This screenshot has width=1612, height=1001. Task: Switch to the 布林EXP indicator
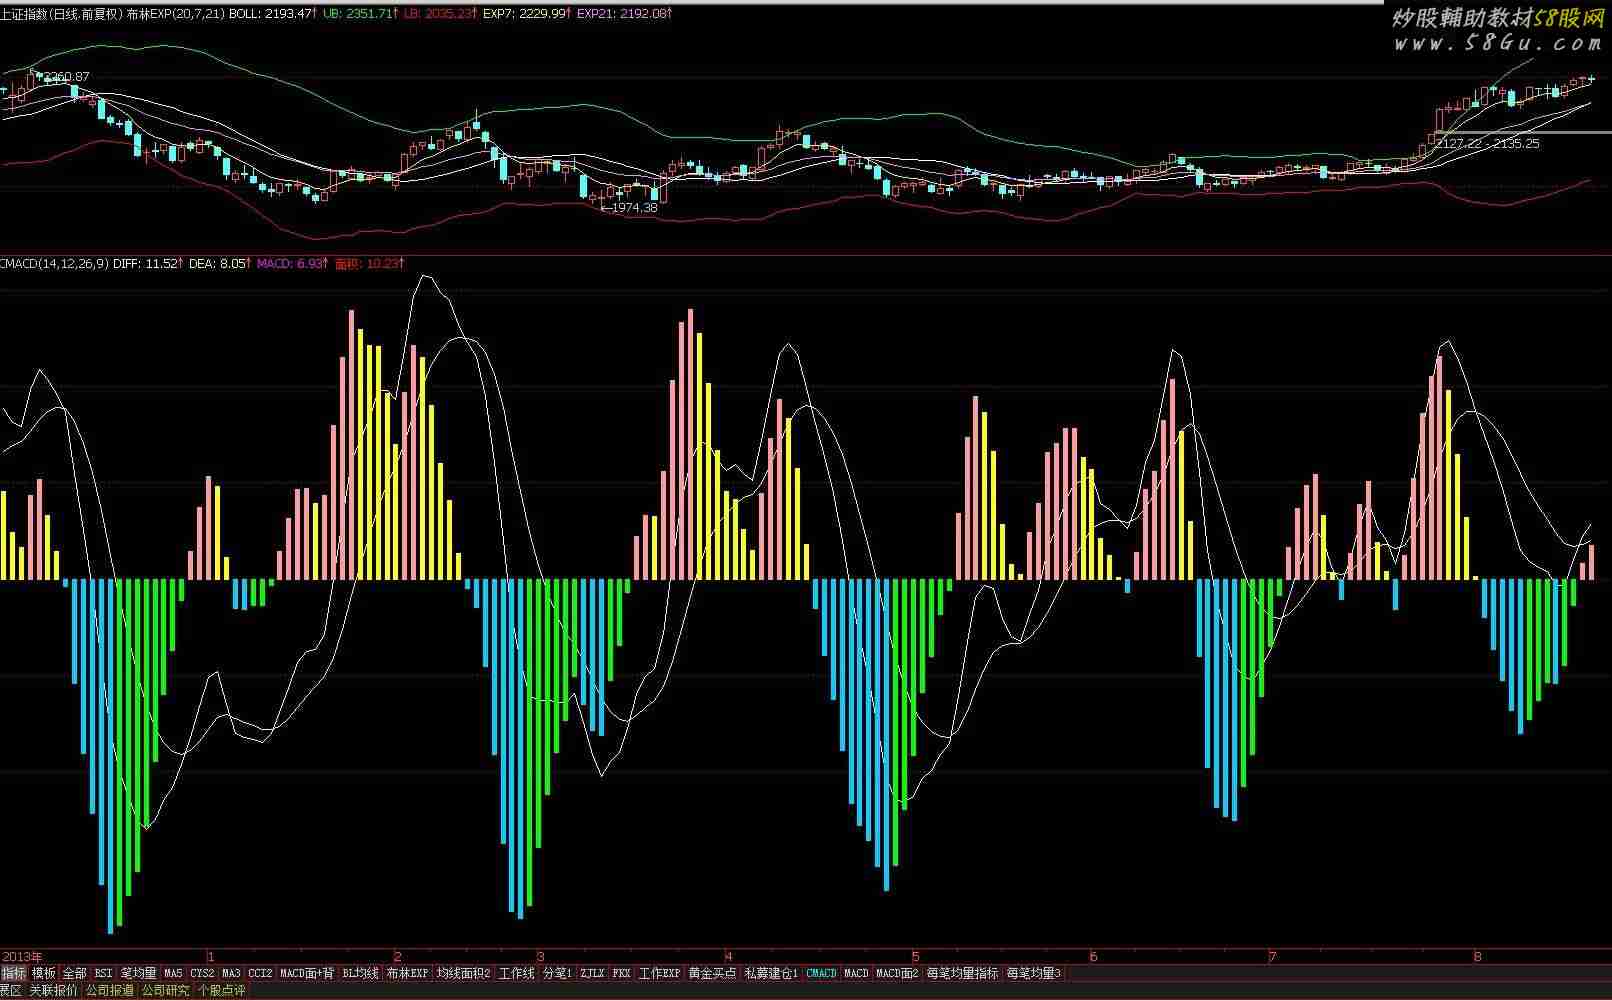[x=407, y=973]
